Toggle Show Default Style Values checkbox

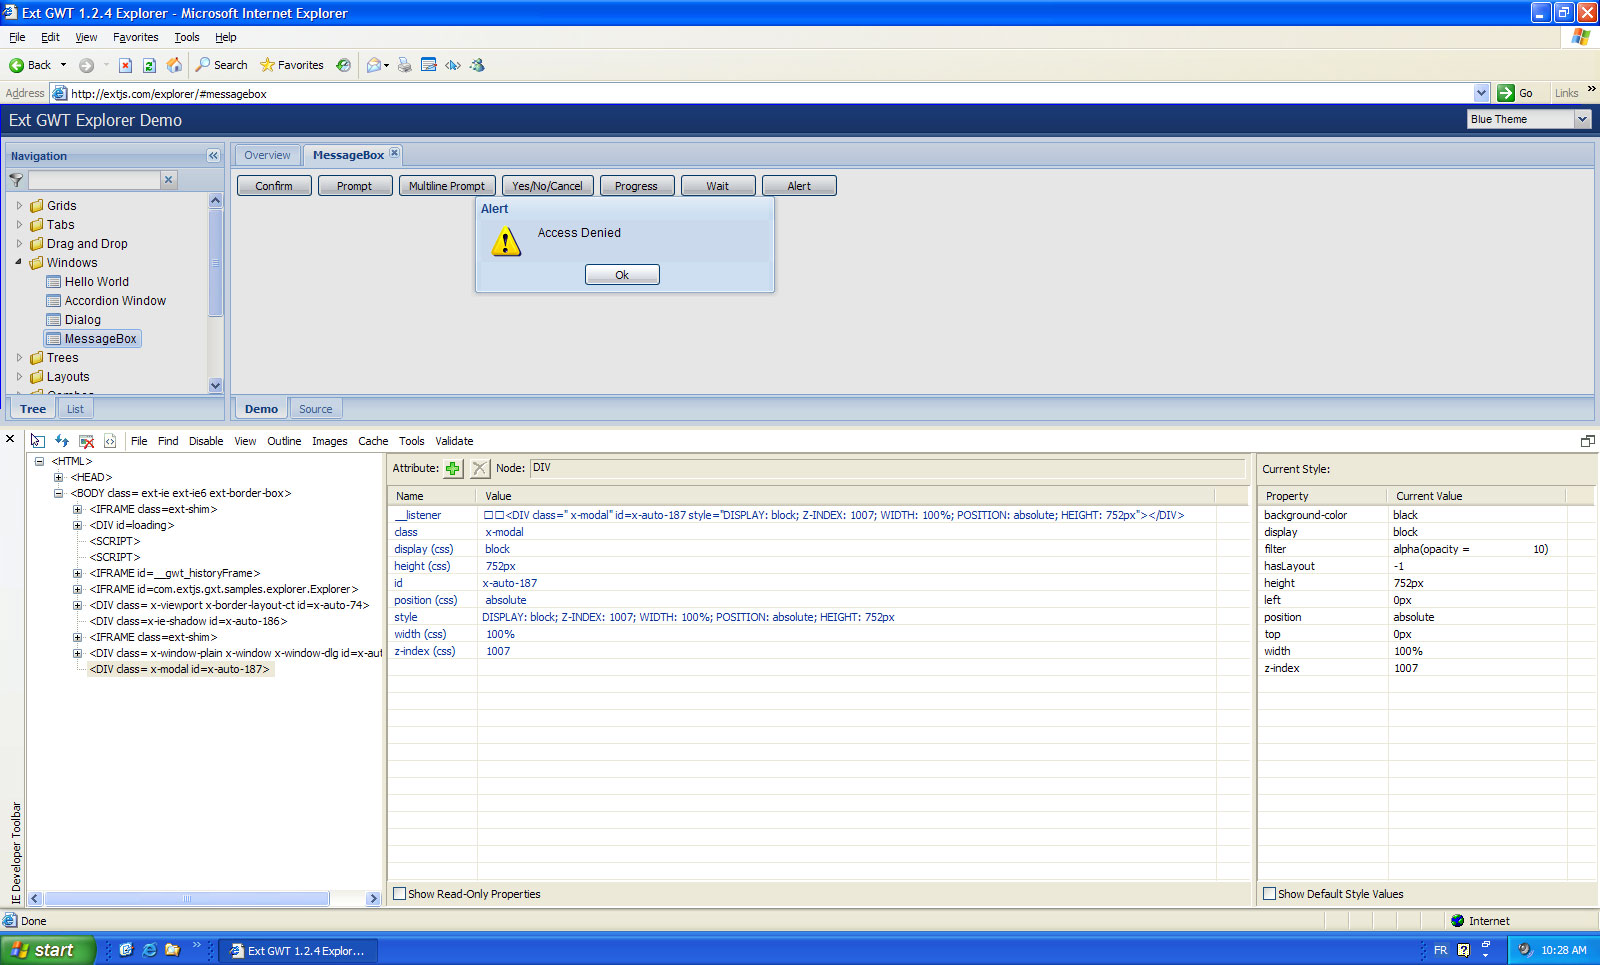1269,894
